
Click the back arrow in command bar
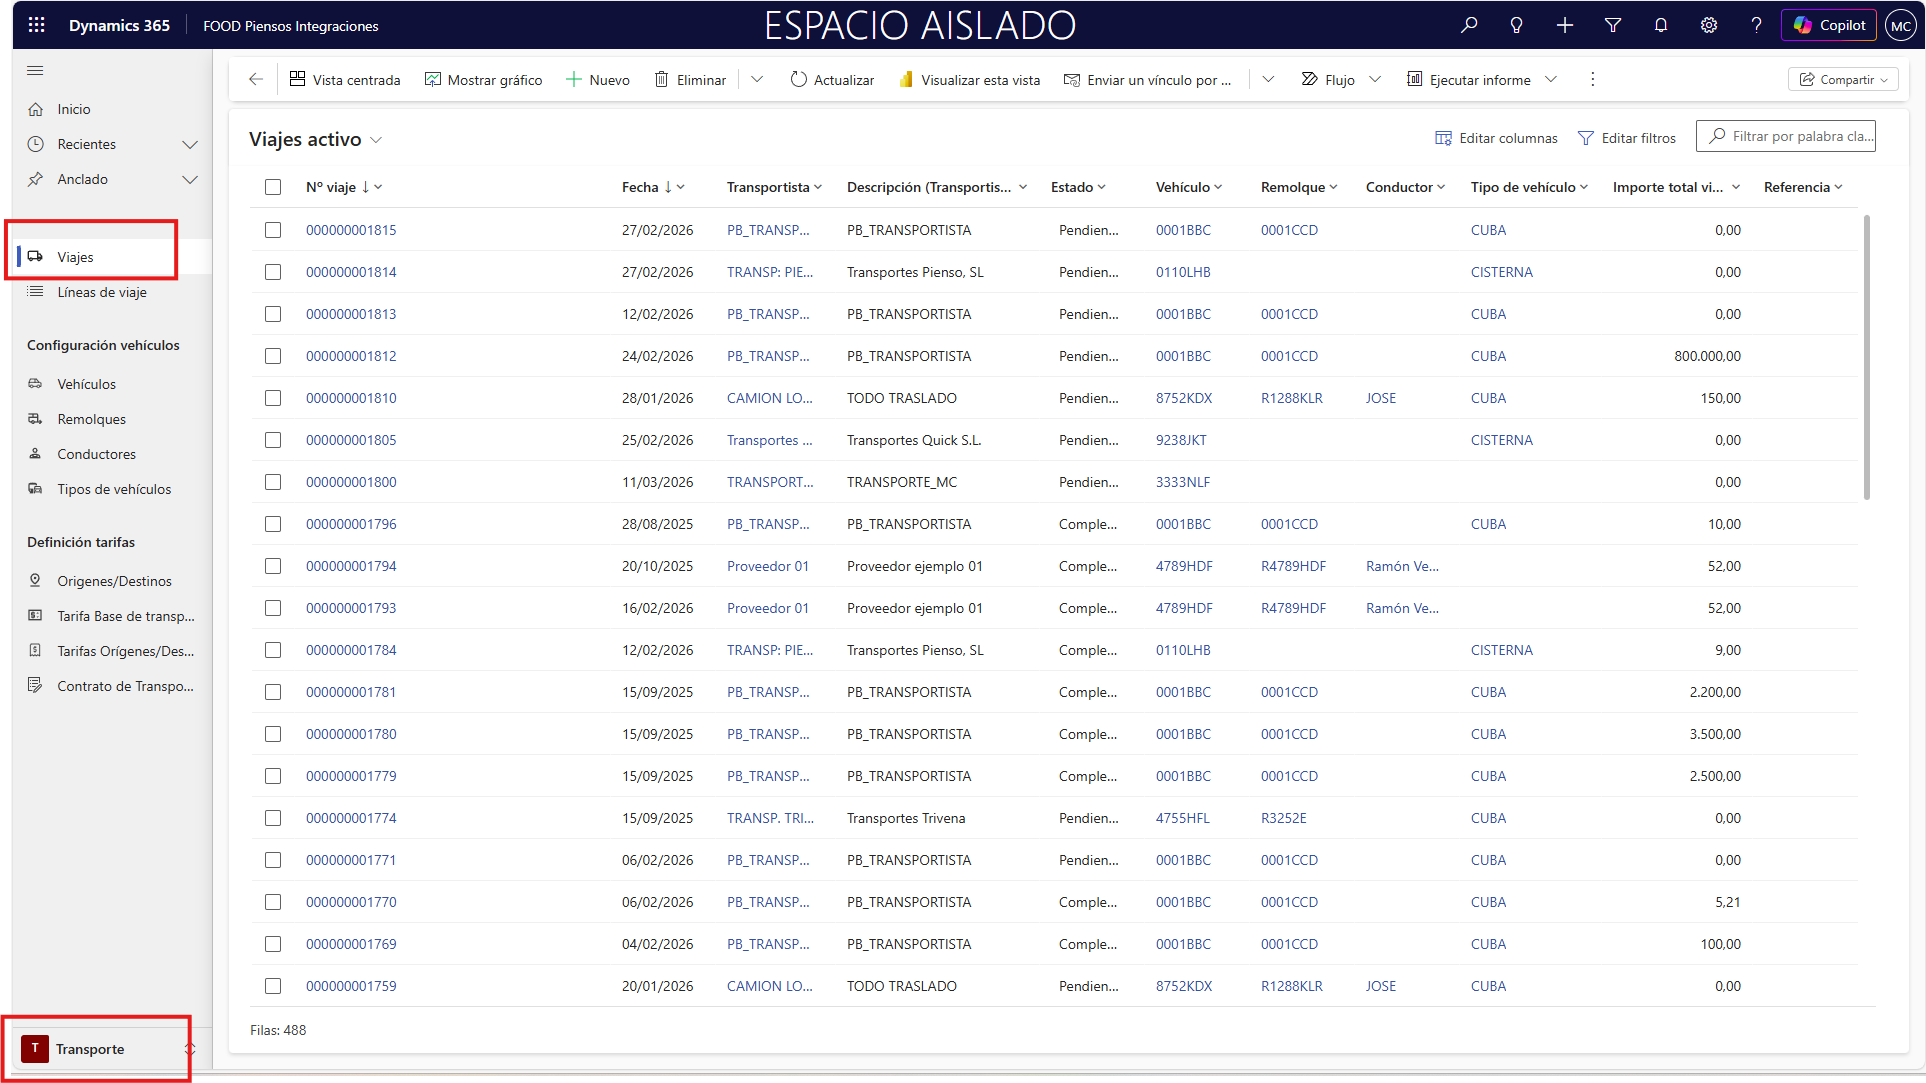click(256, 80)
